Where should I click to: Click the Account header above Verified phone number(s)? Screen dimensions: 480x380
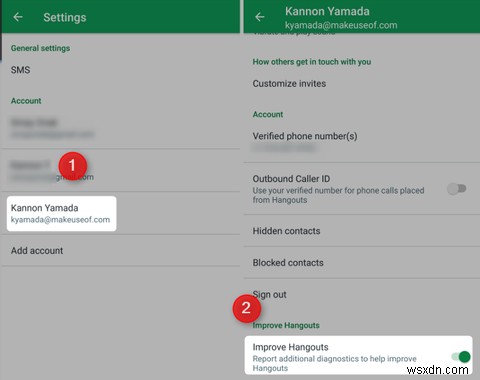pos(268,114)
